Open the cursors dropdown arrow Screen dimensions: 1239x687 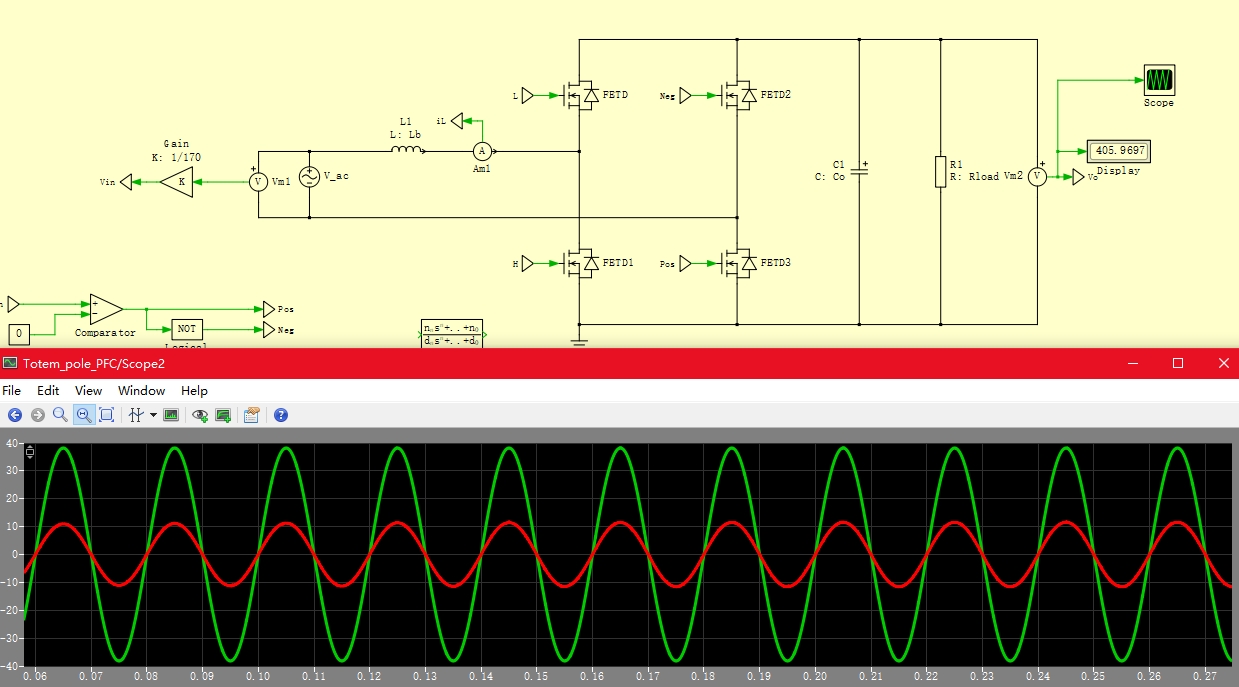pos(153,415)
